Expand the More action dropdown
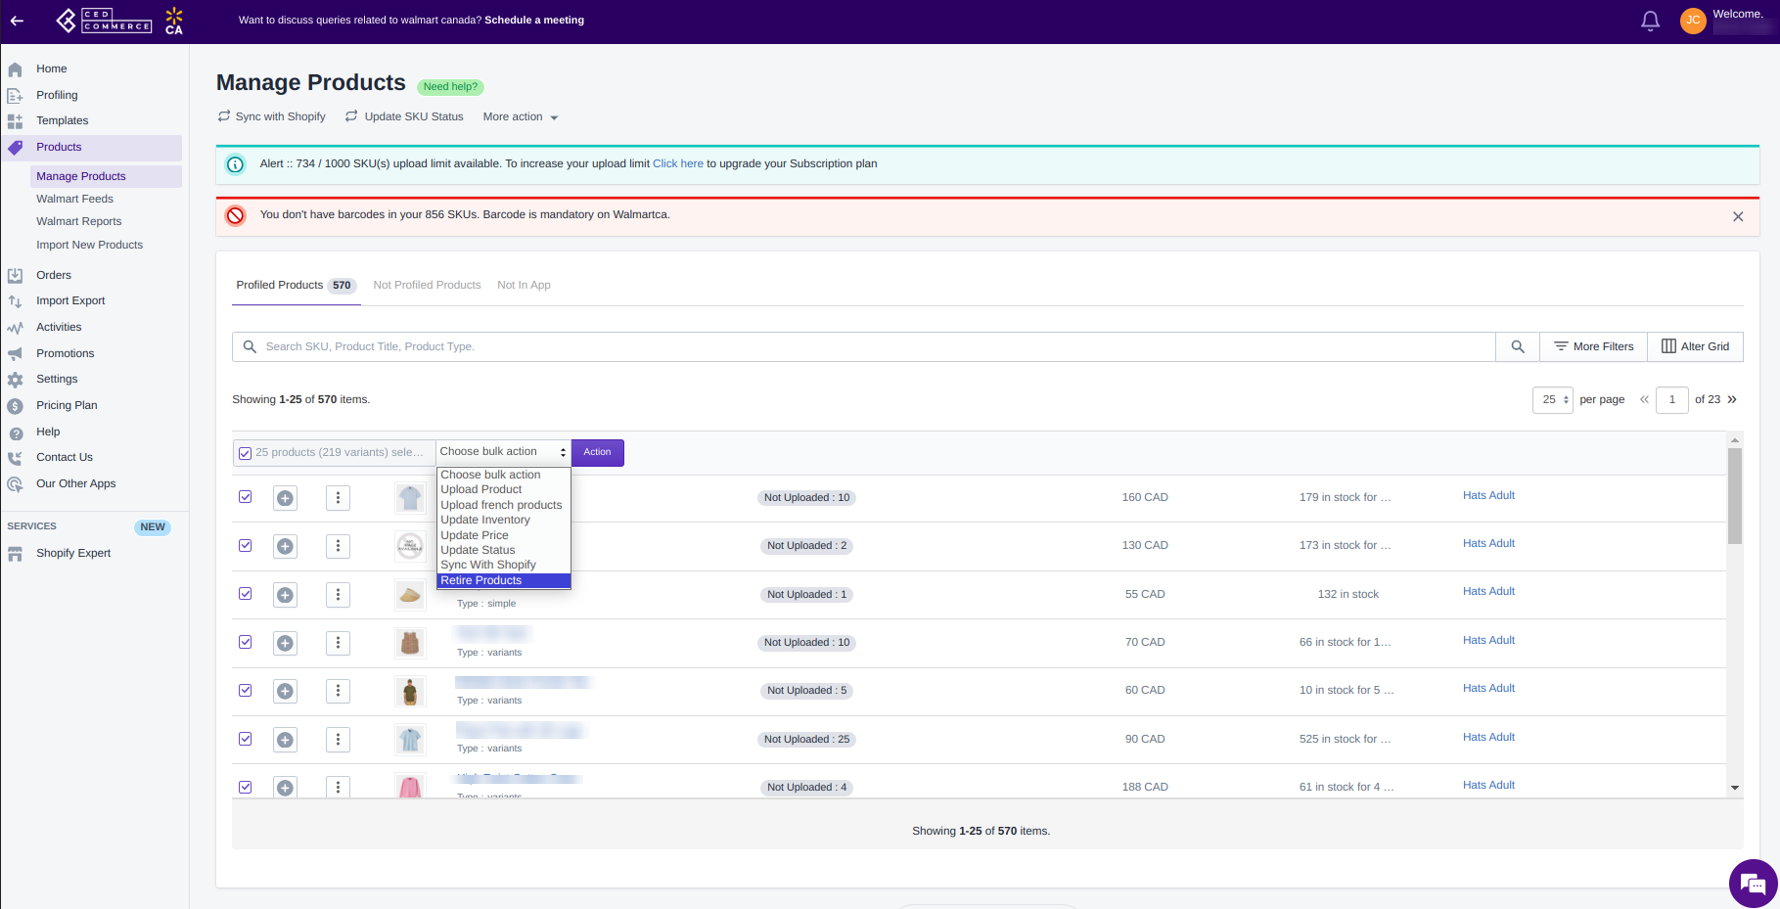 point(520,117)
